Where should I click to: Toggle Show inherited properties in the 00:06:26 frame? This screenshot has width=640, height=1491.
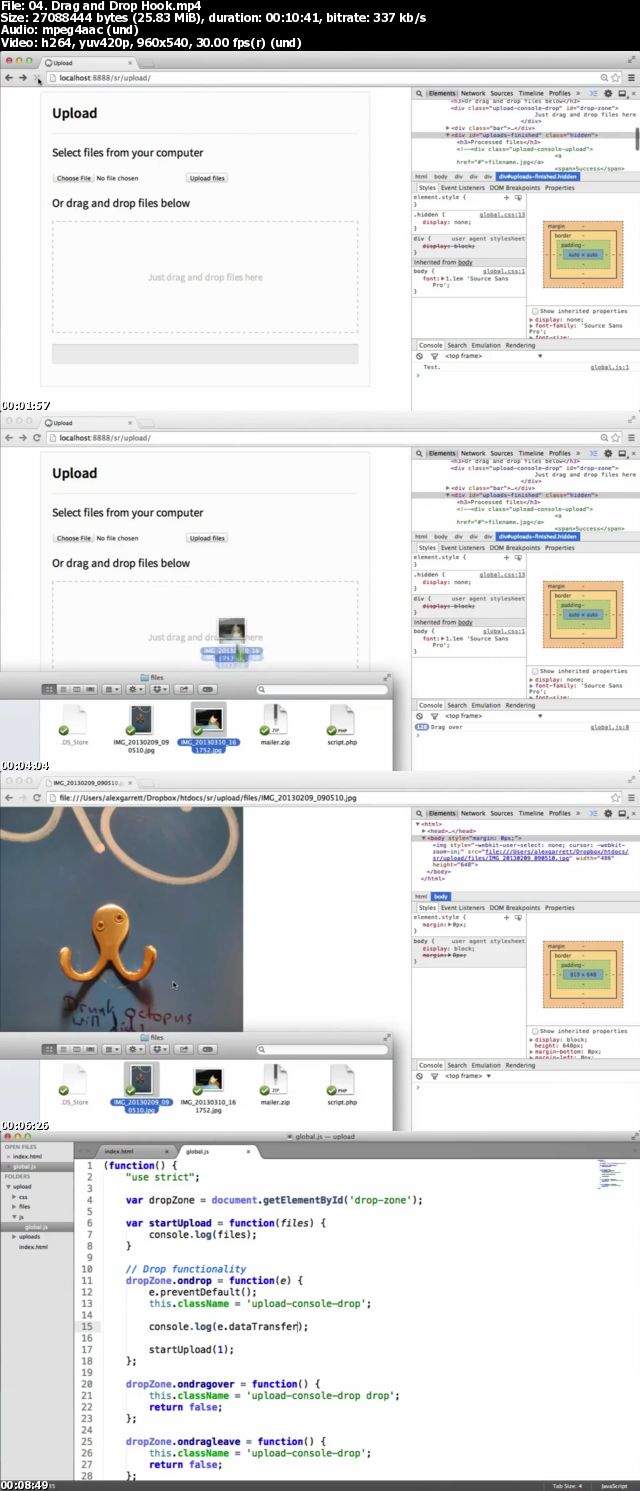click(535, 1031)
